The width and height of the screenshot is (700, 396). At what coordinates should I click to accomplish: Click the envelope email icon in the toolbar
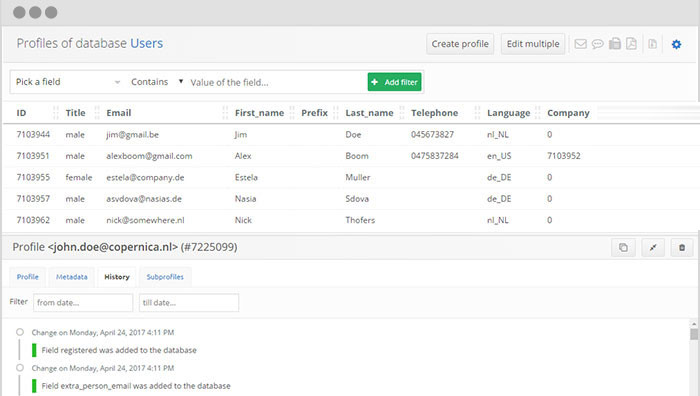pos(580,44)
